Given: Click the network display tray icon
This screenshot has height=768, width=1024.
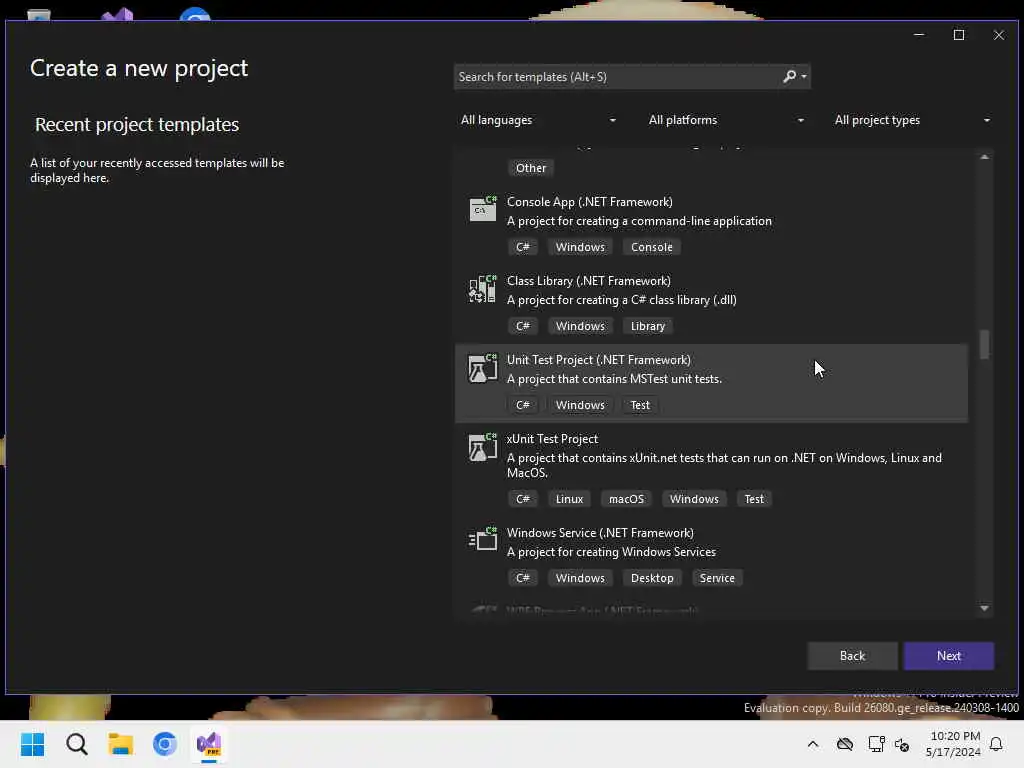Looking at the screenshot, I should point(876,744).
